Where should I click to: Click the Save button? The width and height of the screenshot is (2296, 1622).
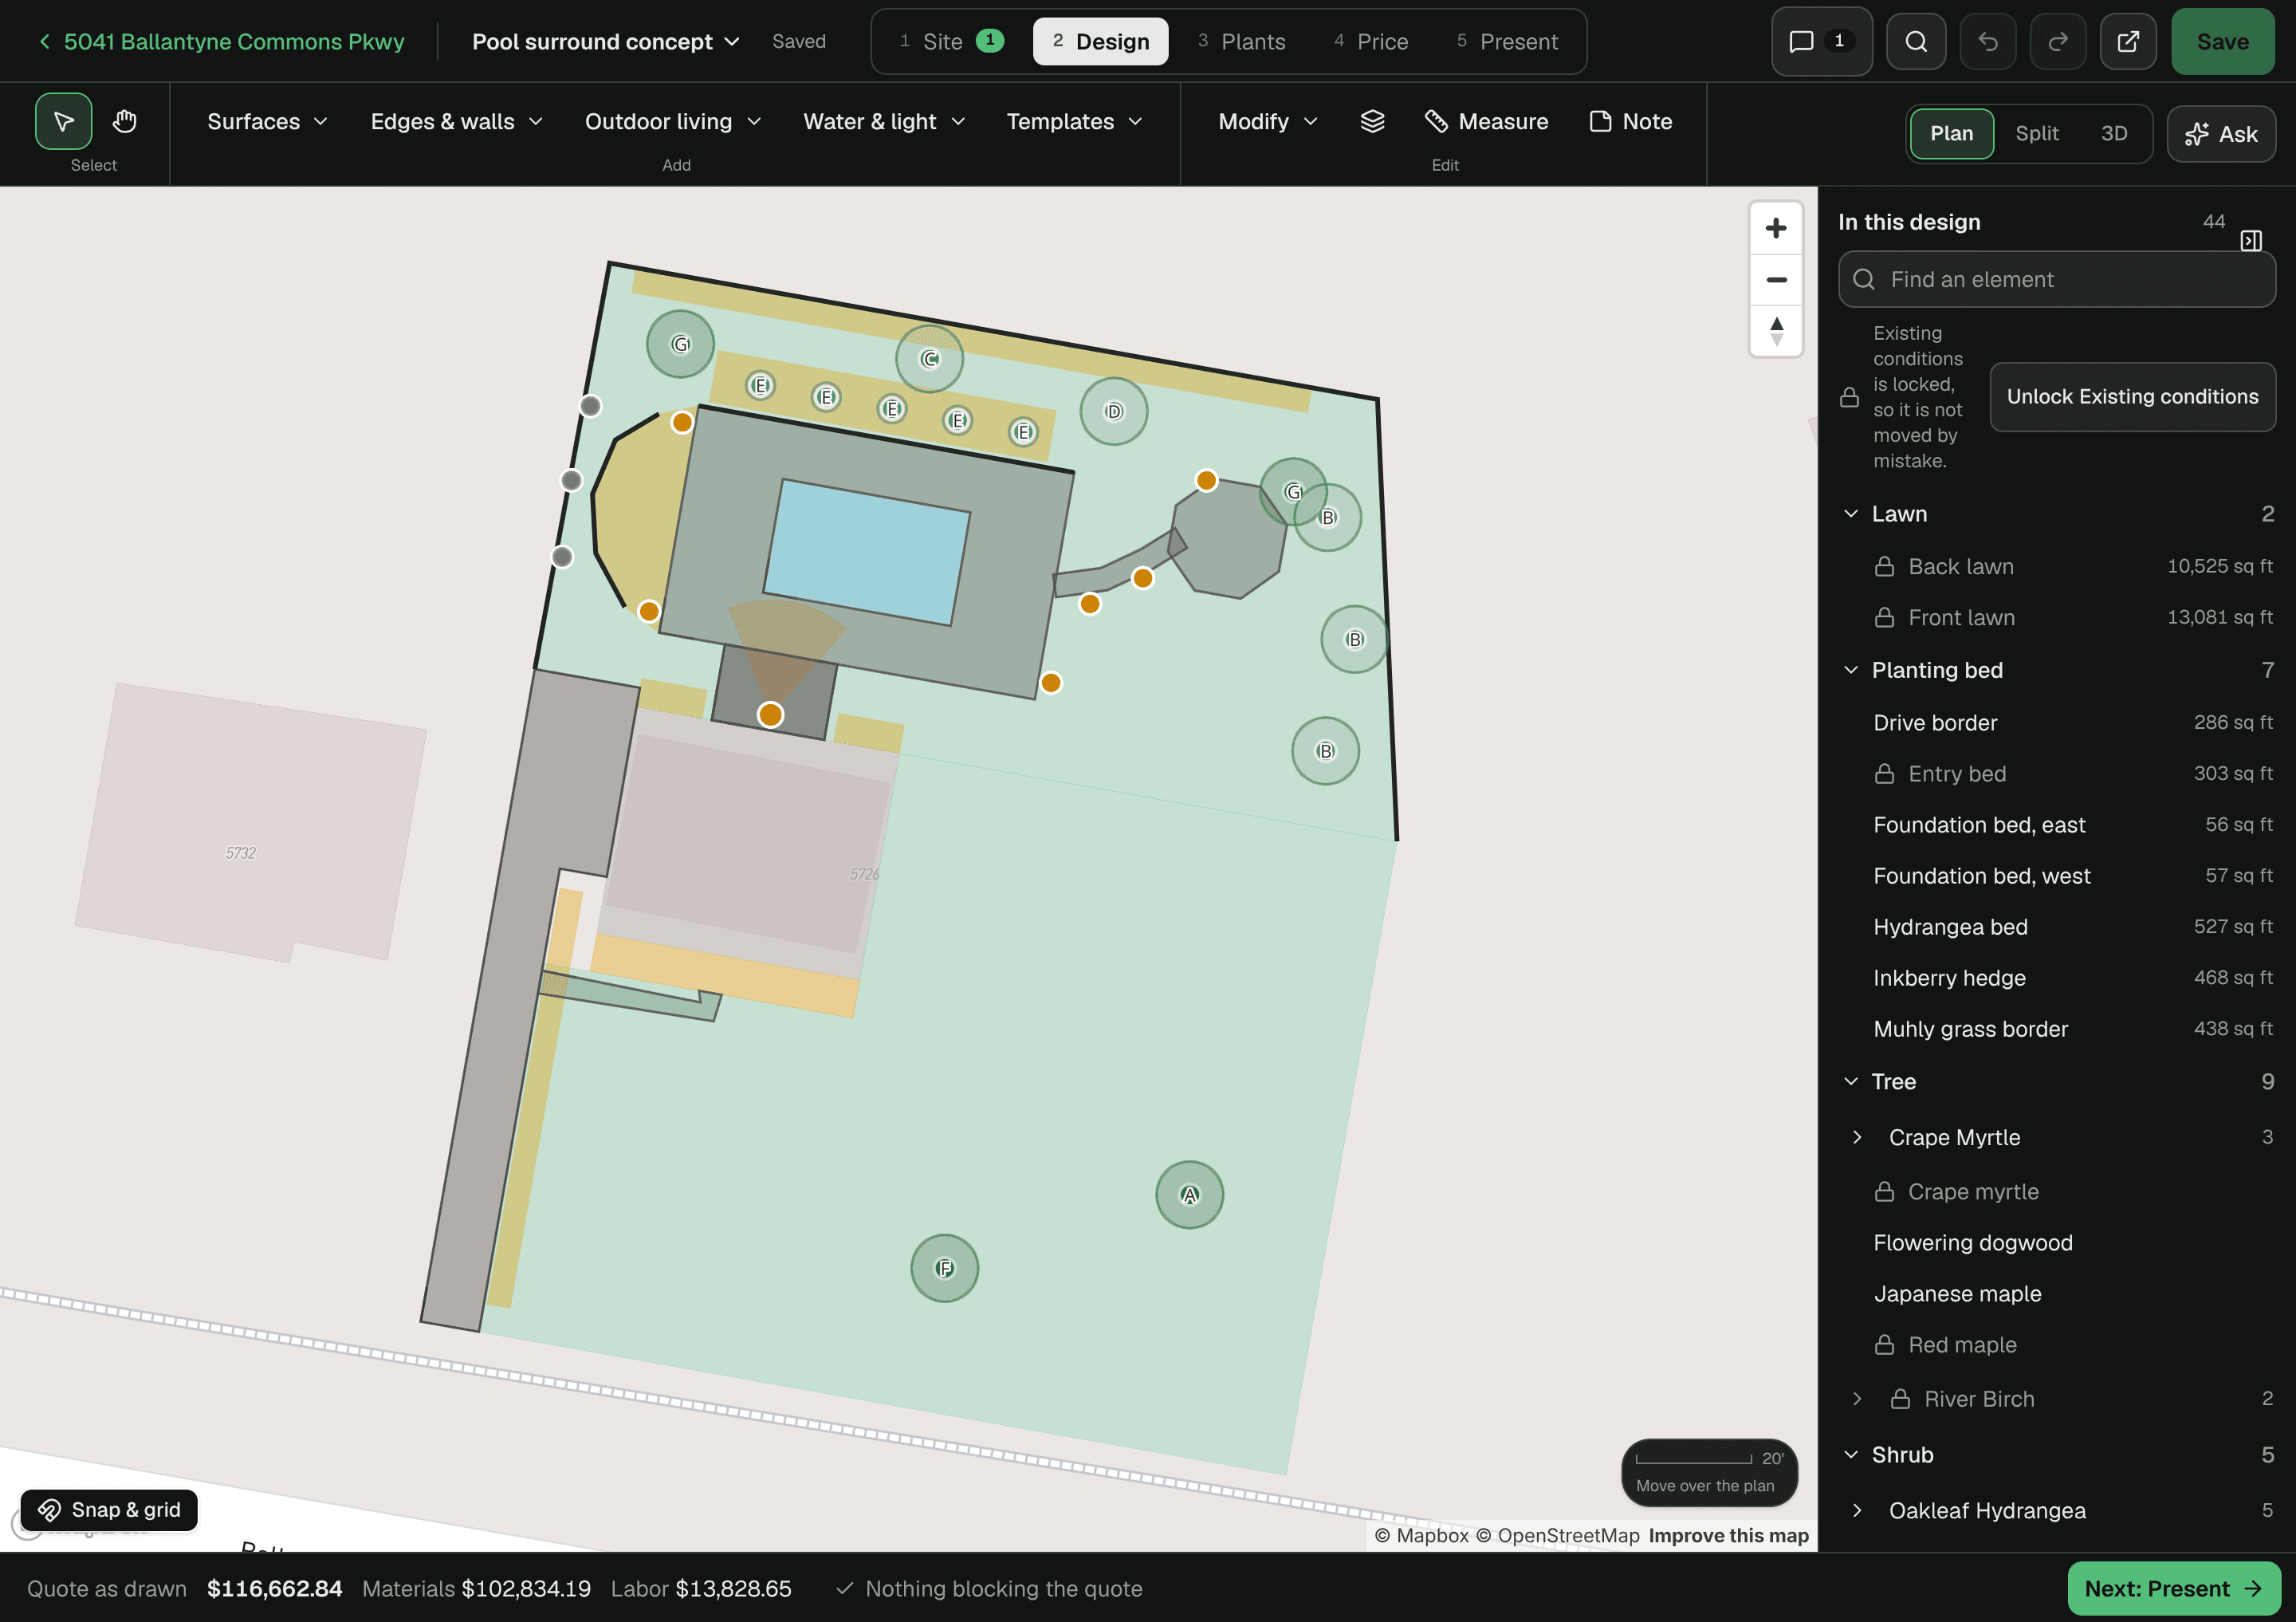2222,41
